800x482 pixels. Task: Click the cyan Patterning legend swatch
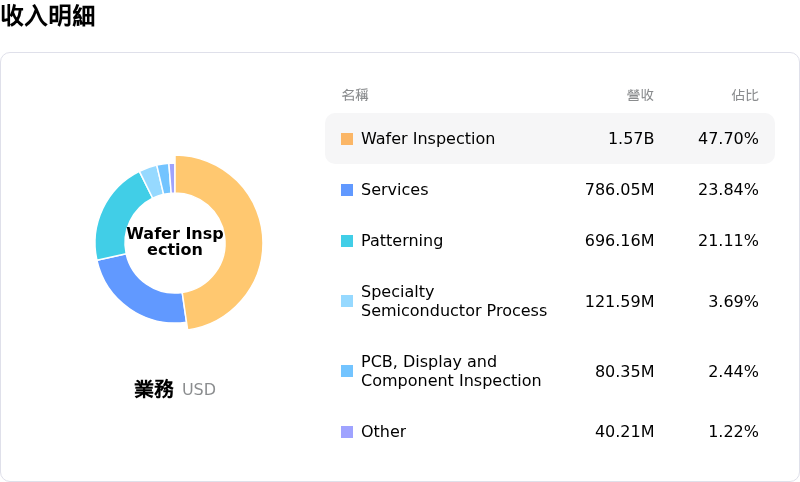347,241
